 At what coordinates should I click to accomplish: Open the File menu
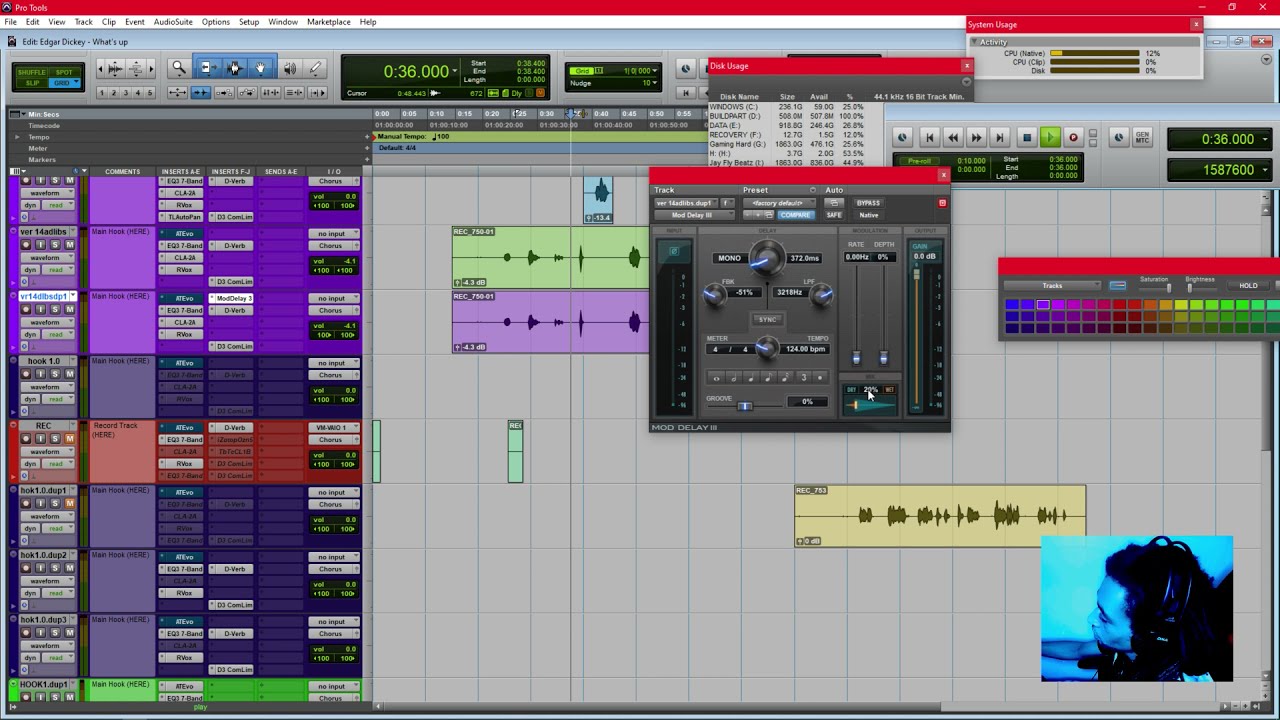click(x=10, y=22)
